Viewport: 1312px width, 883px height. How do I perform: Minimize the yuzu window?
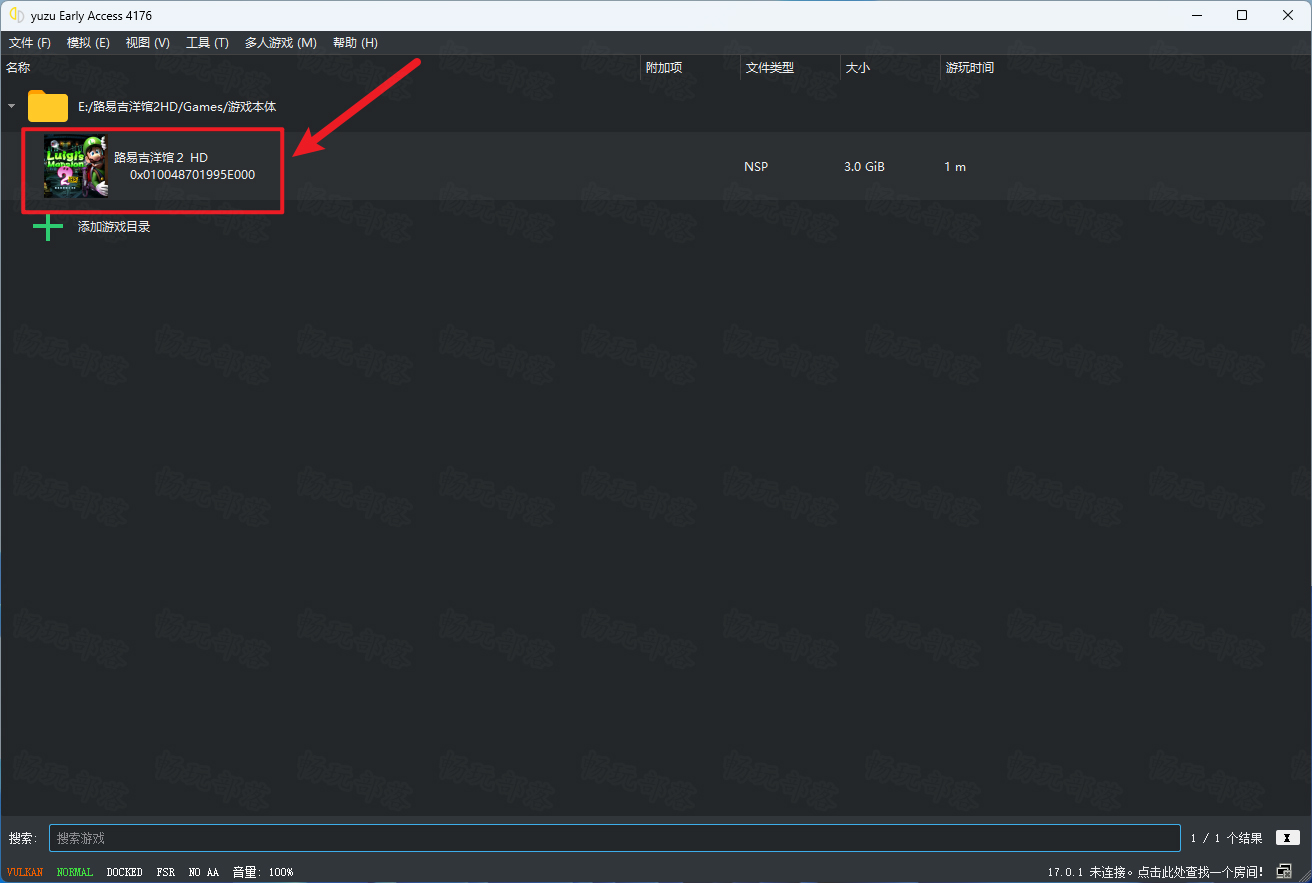pyautogui.click(x=1196, y=15)
